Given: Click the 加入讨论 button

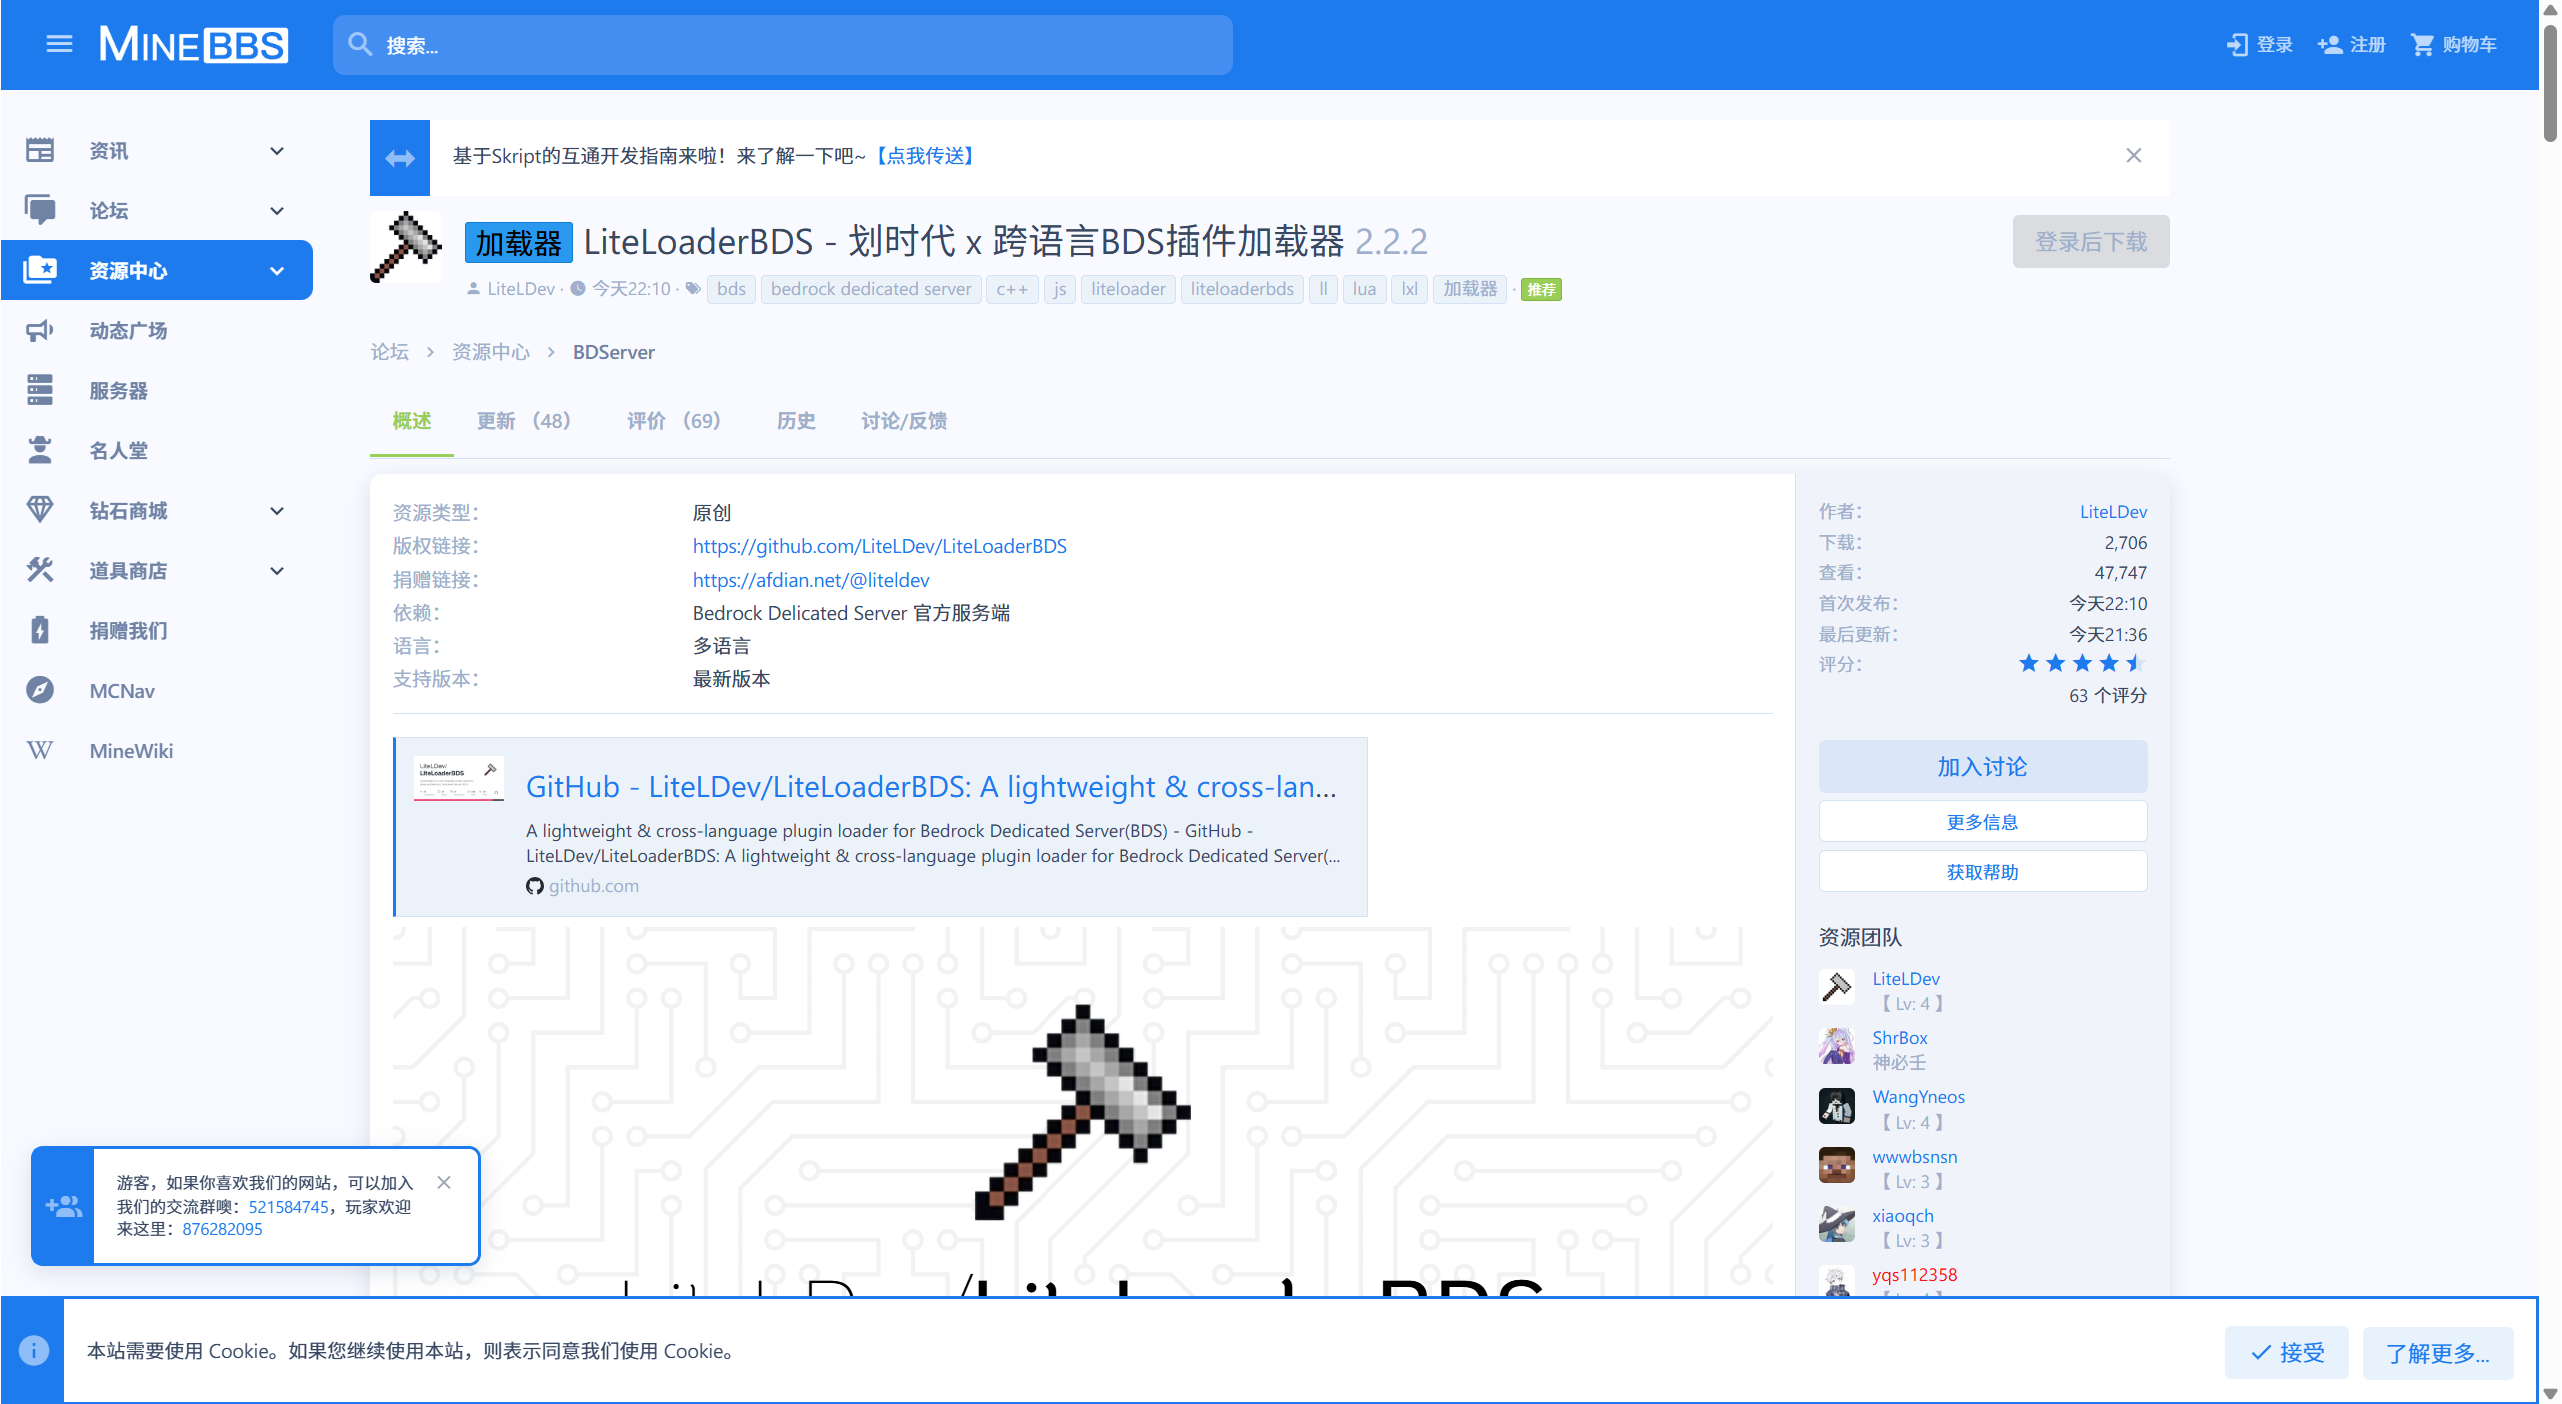Looking at the screenshot, I should pyautogui.click(x=1982, y=767).
